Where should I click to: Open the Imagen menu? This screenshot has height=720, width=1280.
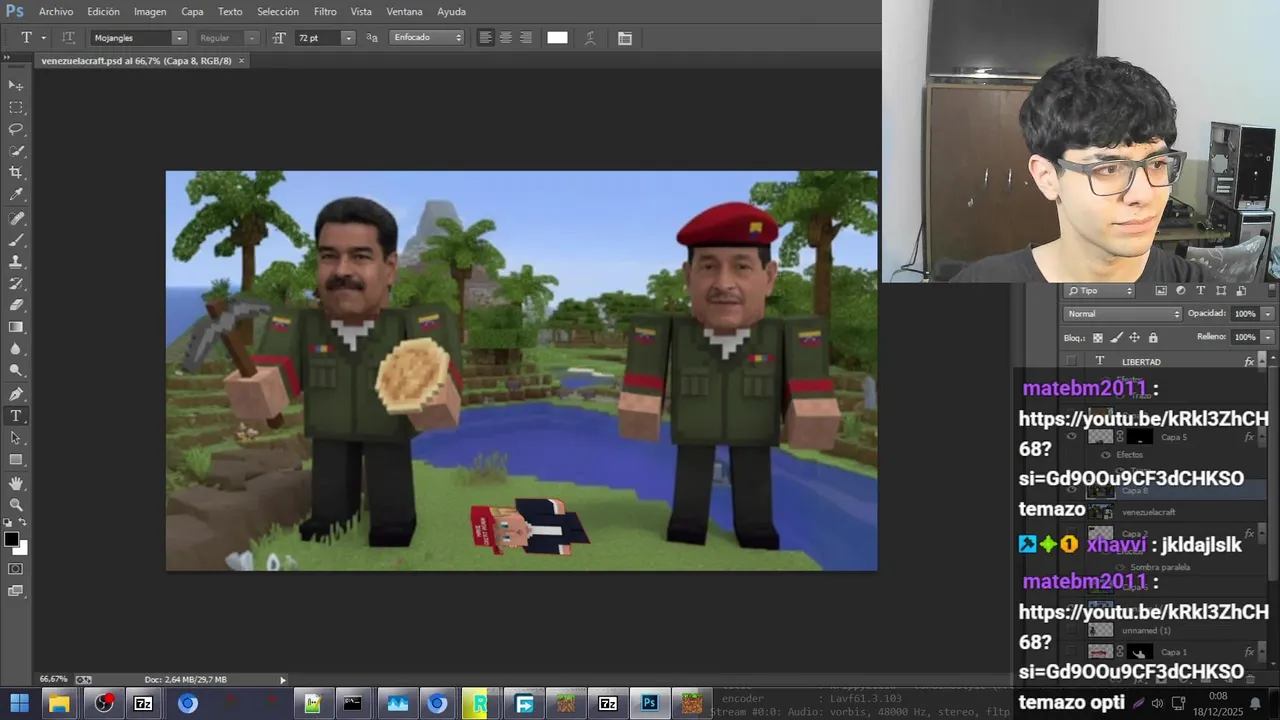150,11
